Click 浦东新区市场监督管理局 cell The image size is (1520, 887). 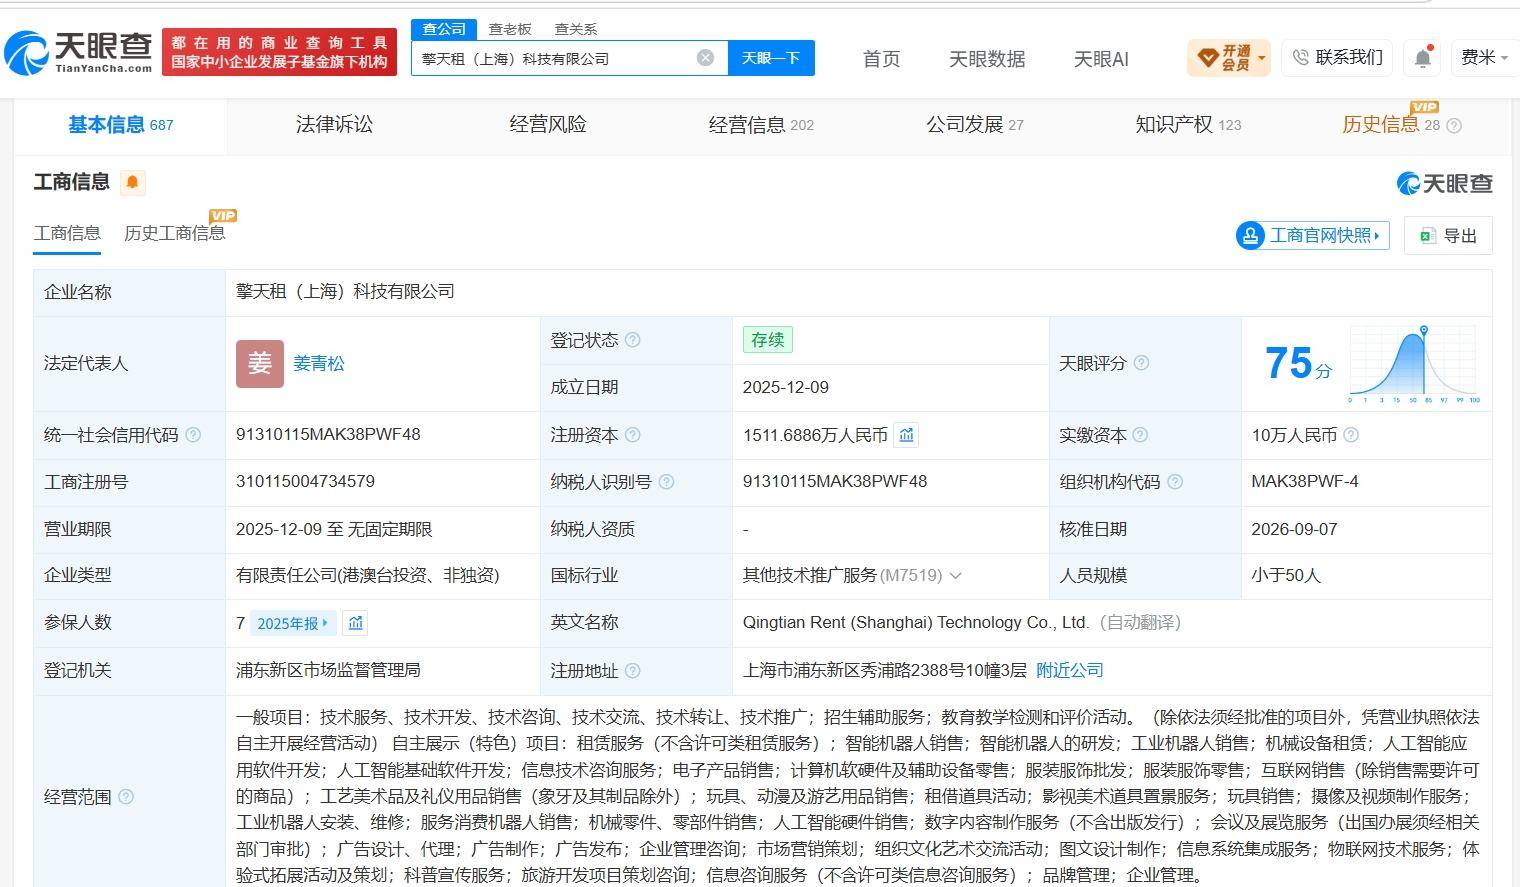coord(328,671)
